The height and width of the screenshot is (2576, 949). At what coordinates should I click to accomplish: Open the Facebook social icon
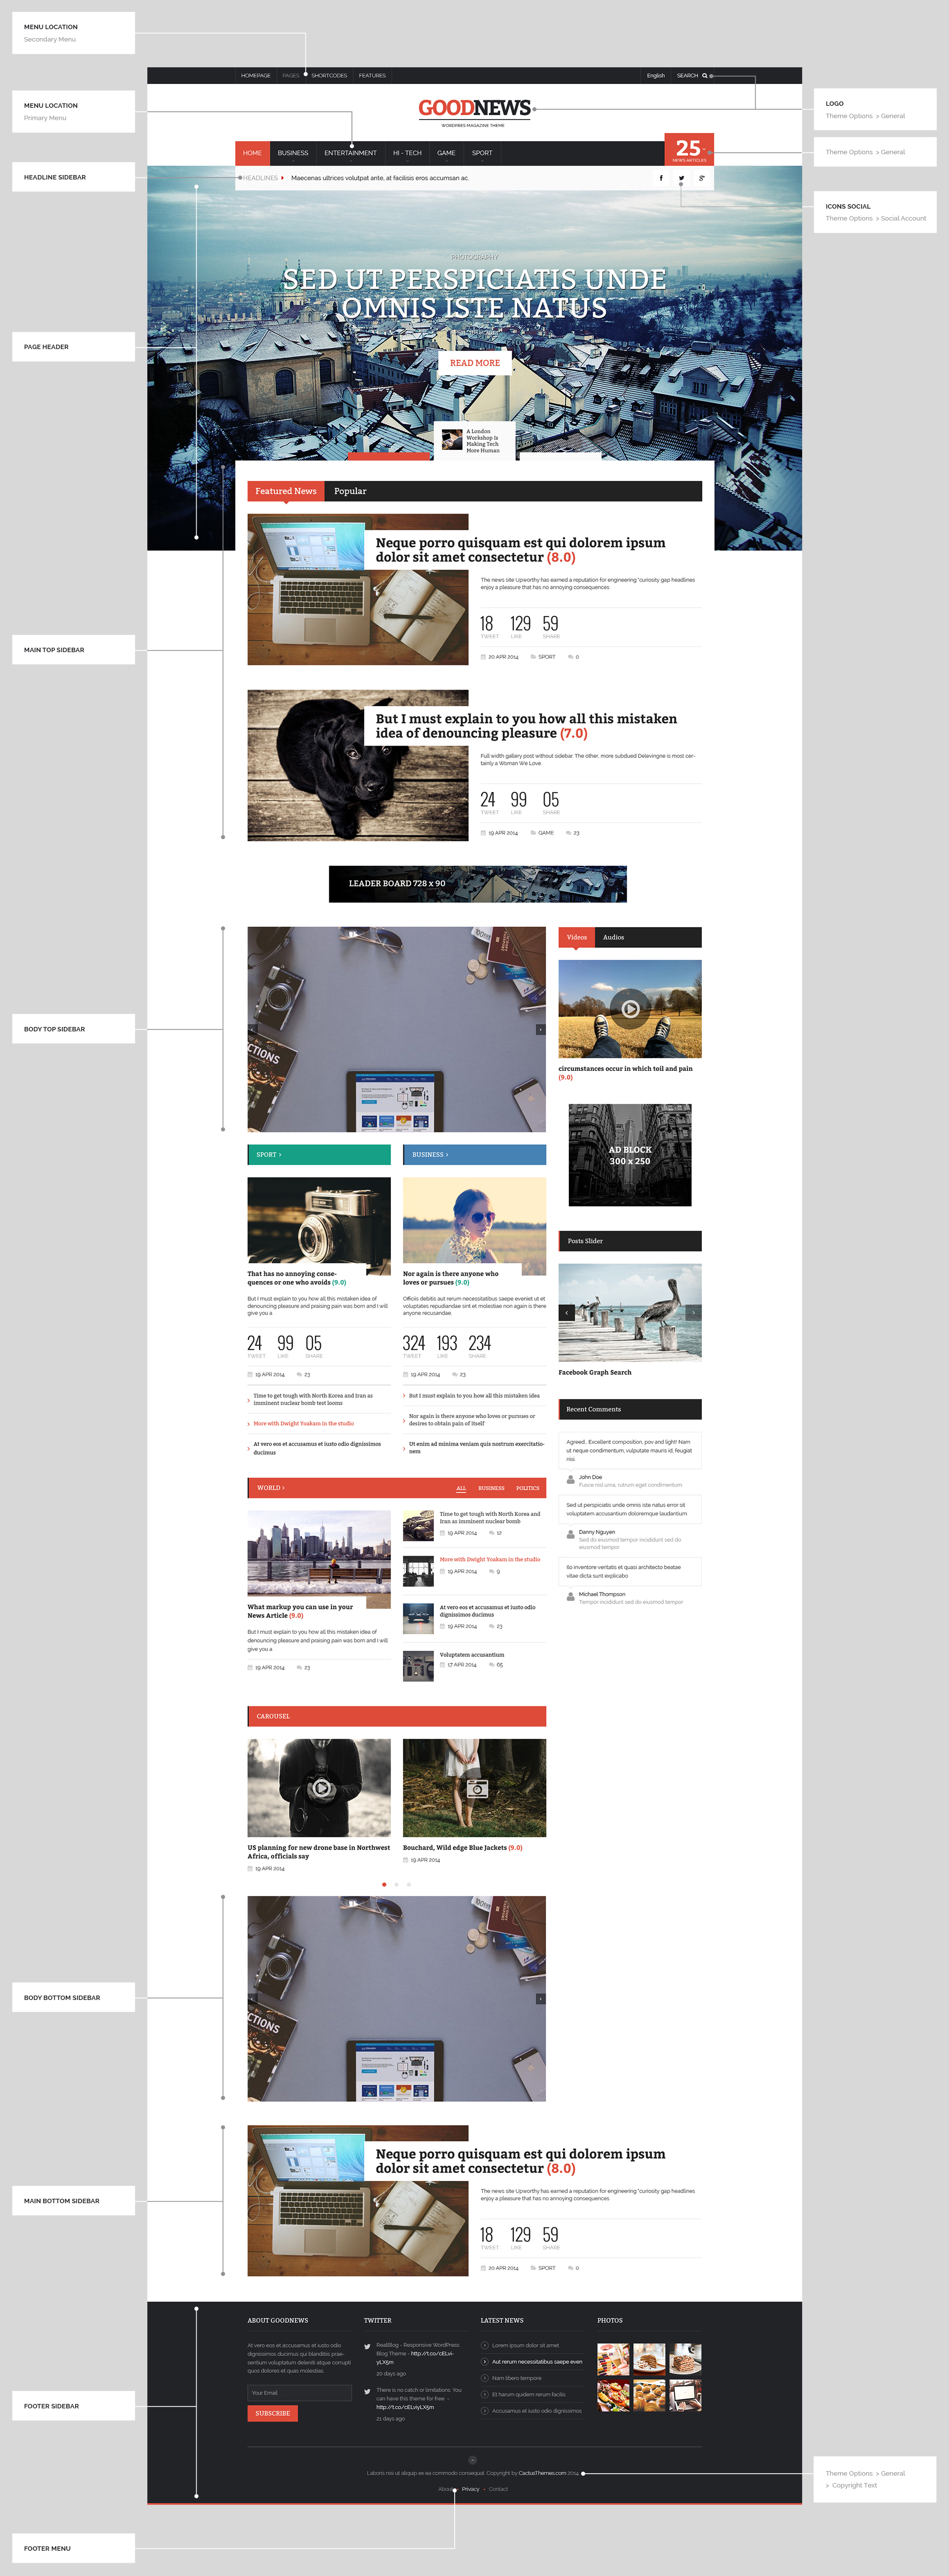point(661,179)
